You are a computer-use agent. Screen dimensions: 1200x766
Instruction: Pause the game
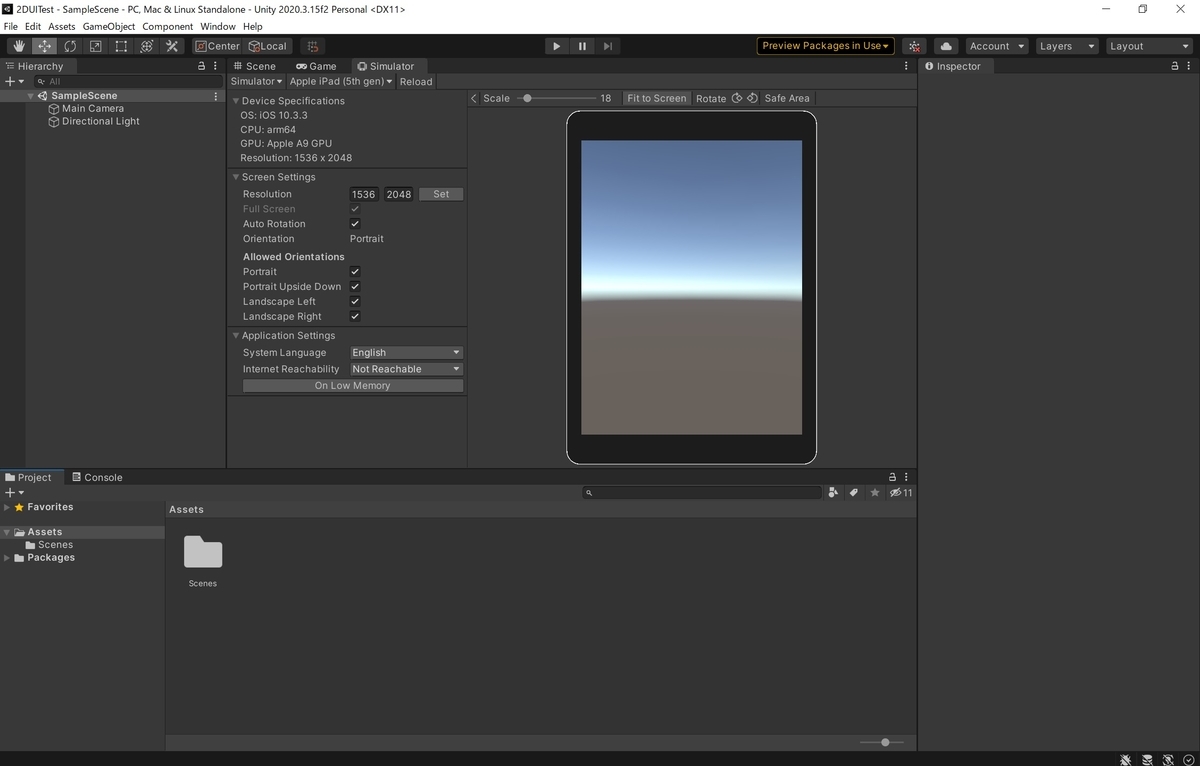point(582,46)
